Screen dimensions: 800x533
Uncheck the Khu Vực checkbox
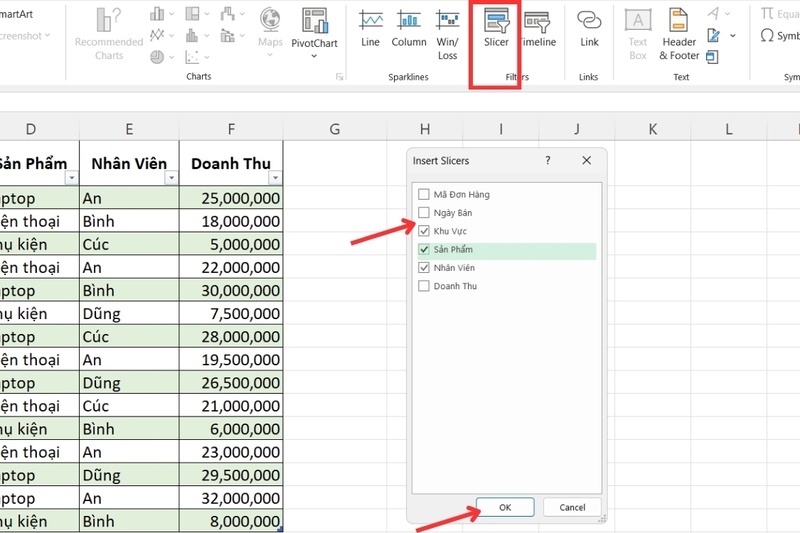point(425,231)
